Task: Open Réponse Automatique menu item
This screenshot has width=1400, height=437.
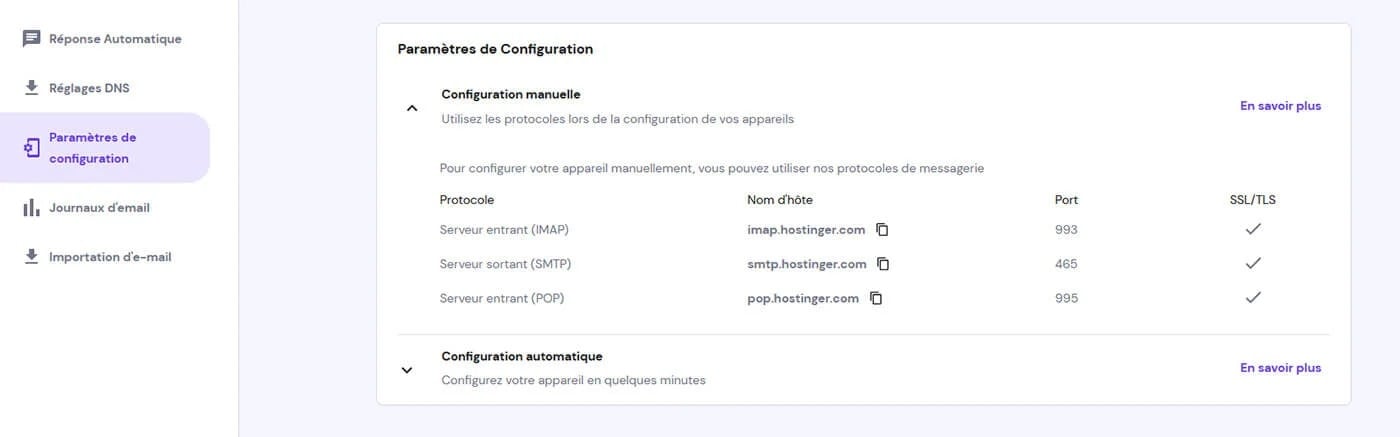Action: pos(115,39)
